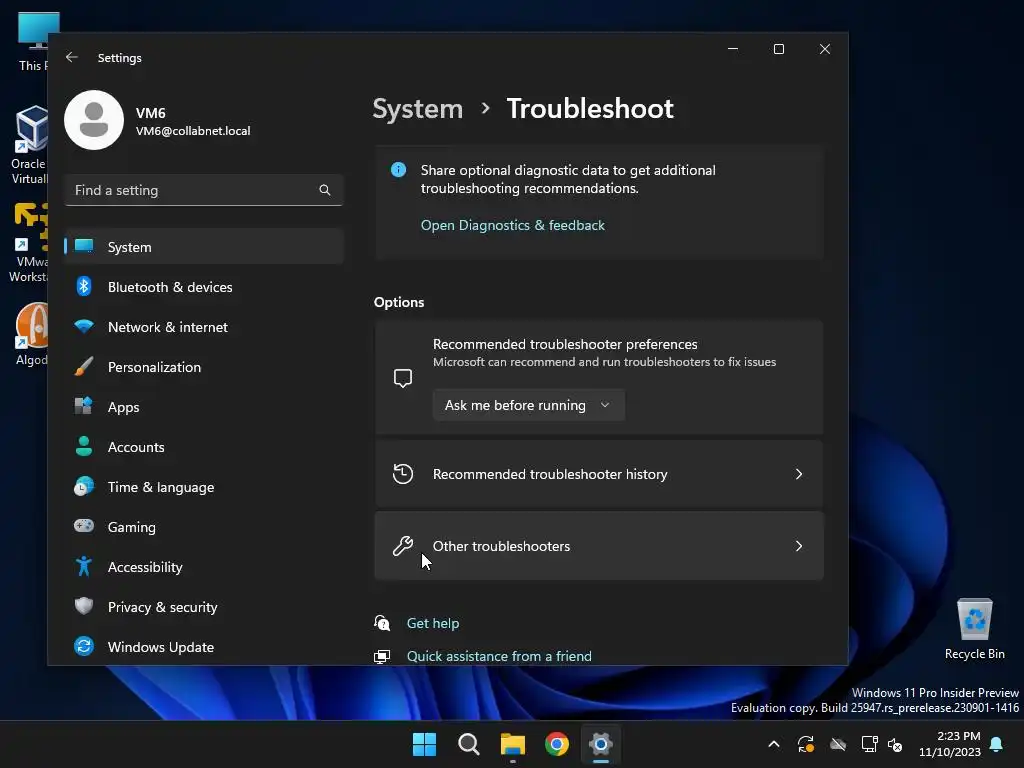The image size is (1024, 768).
Task: Open Network & internet settings
Action: coord(204,327)
